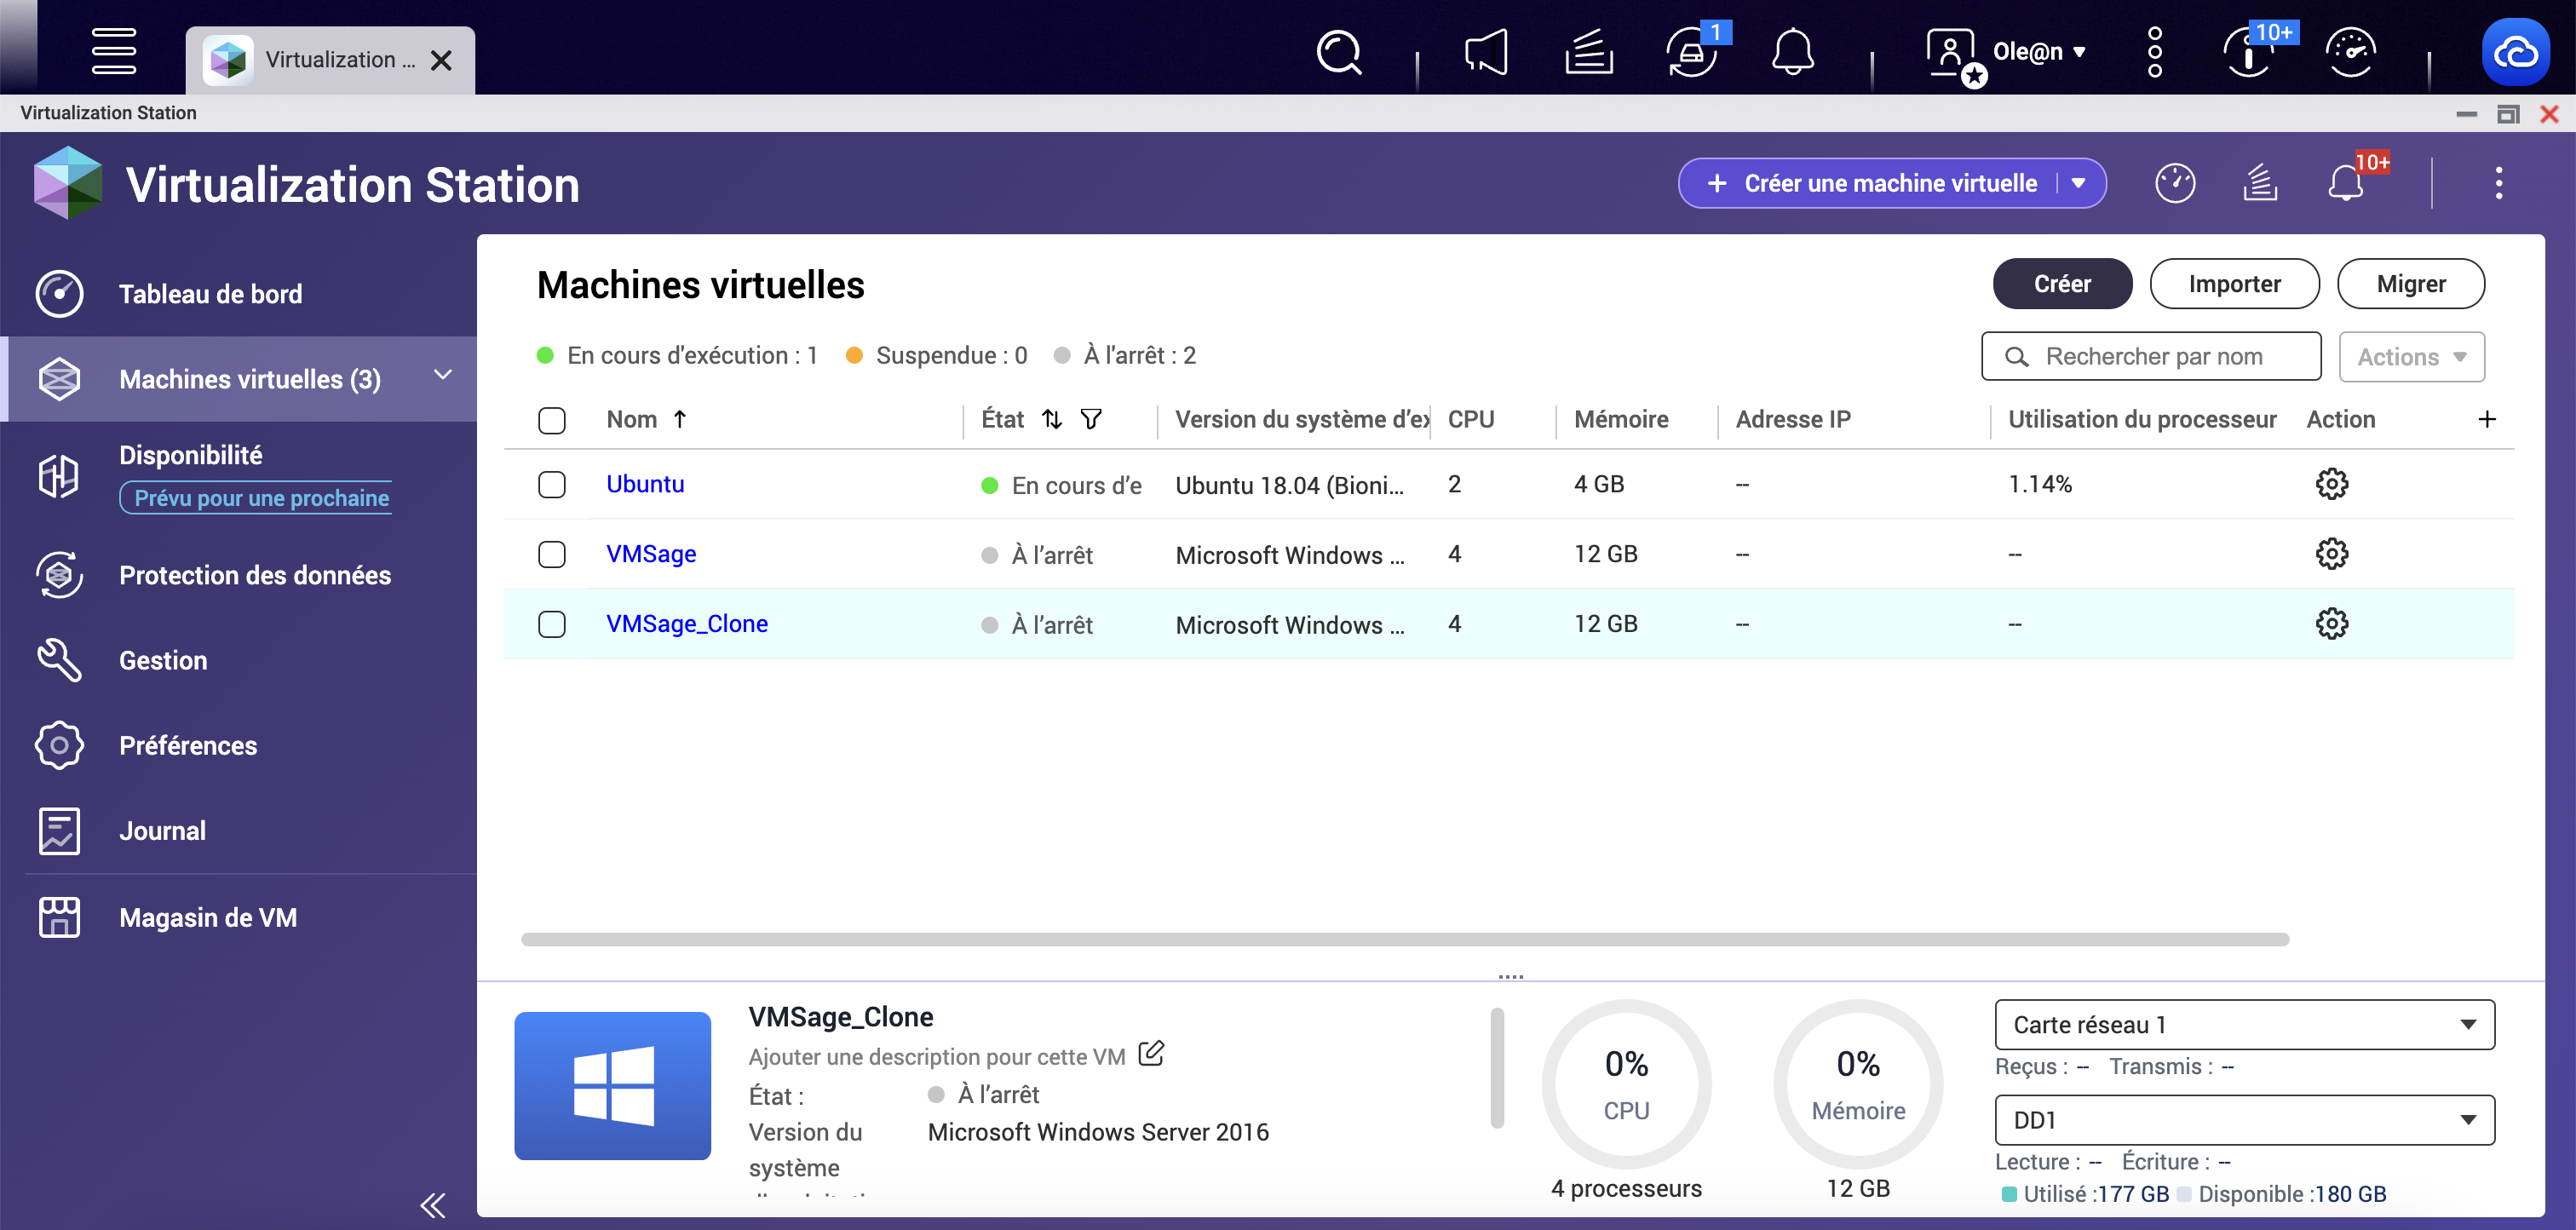Check the VMSage_Clone row checkbox
The image size is (2576, 1230).
[552, 624]
